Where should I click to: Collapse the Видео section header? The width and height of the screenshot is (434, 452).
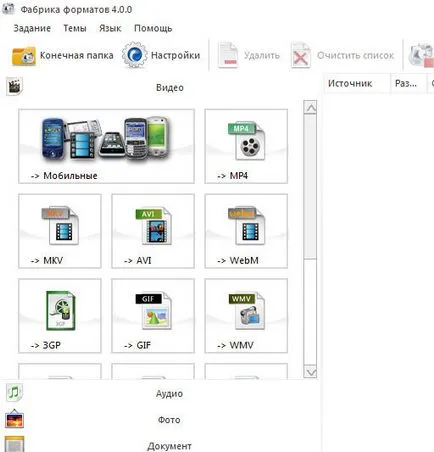[x=159, y=87]
